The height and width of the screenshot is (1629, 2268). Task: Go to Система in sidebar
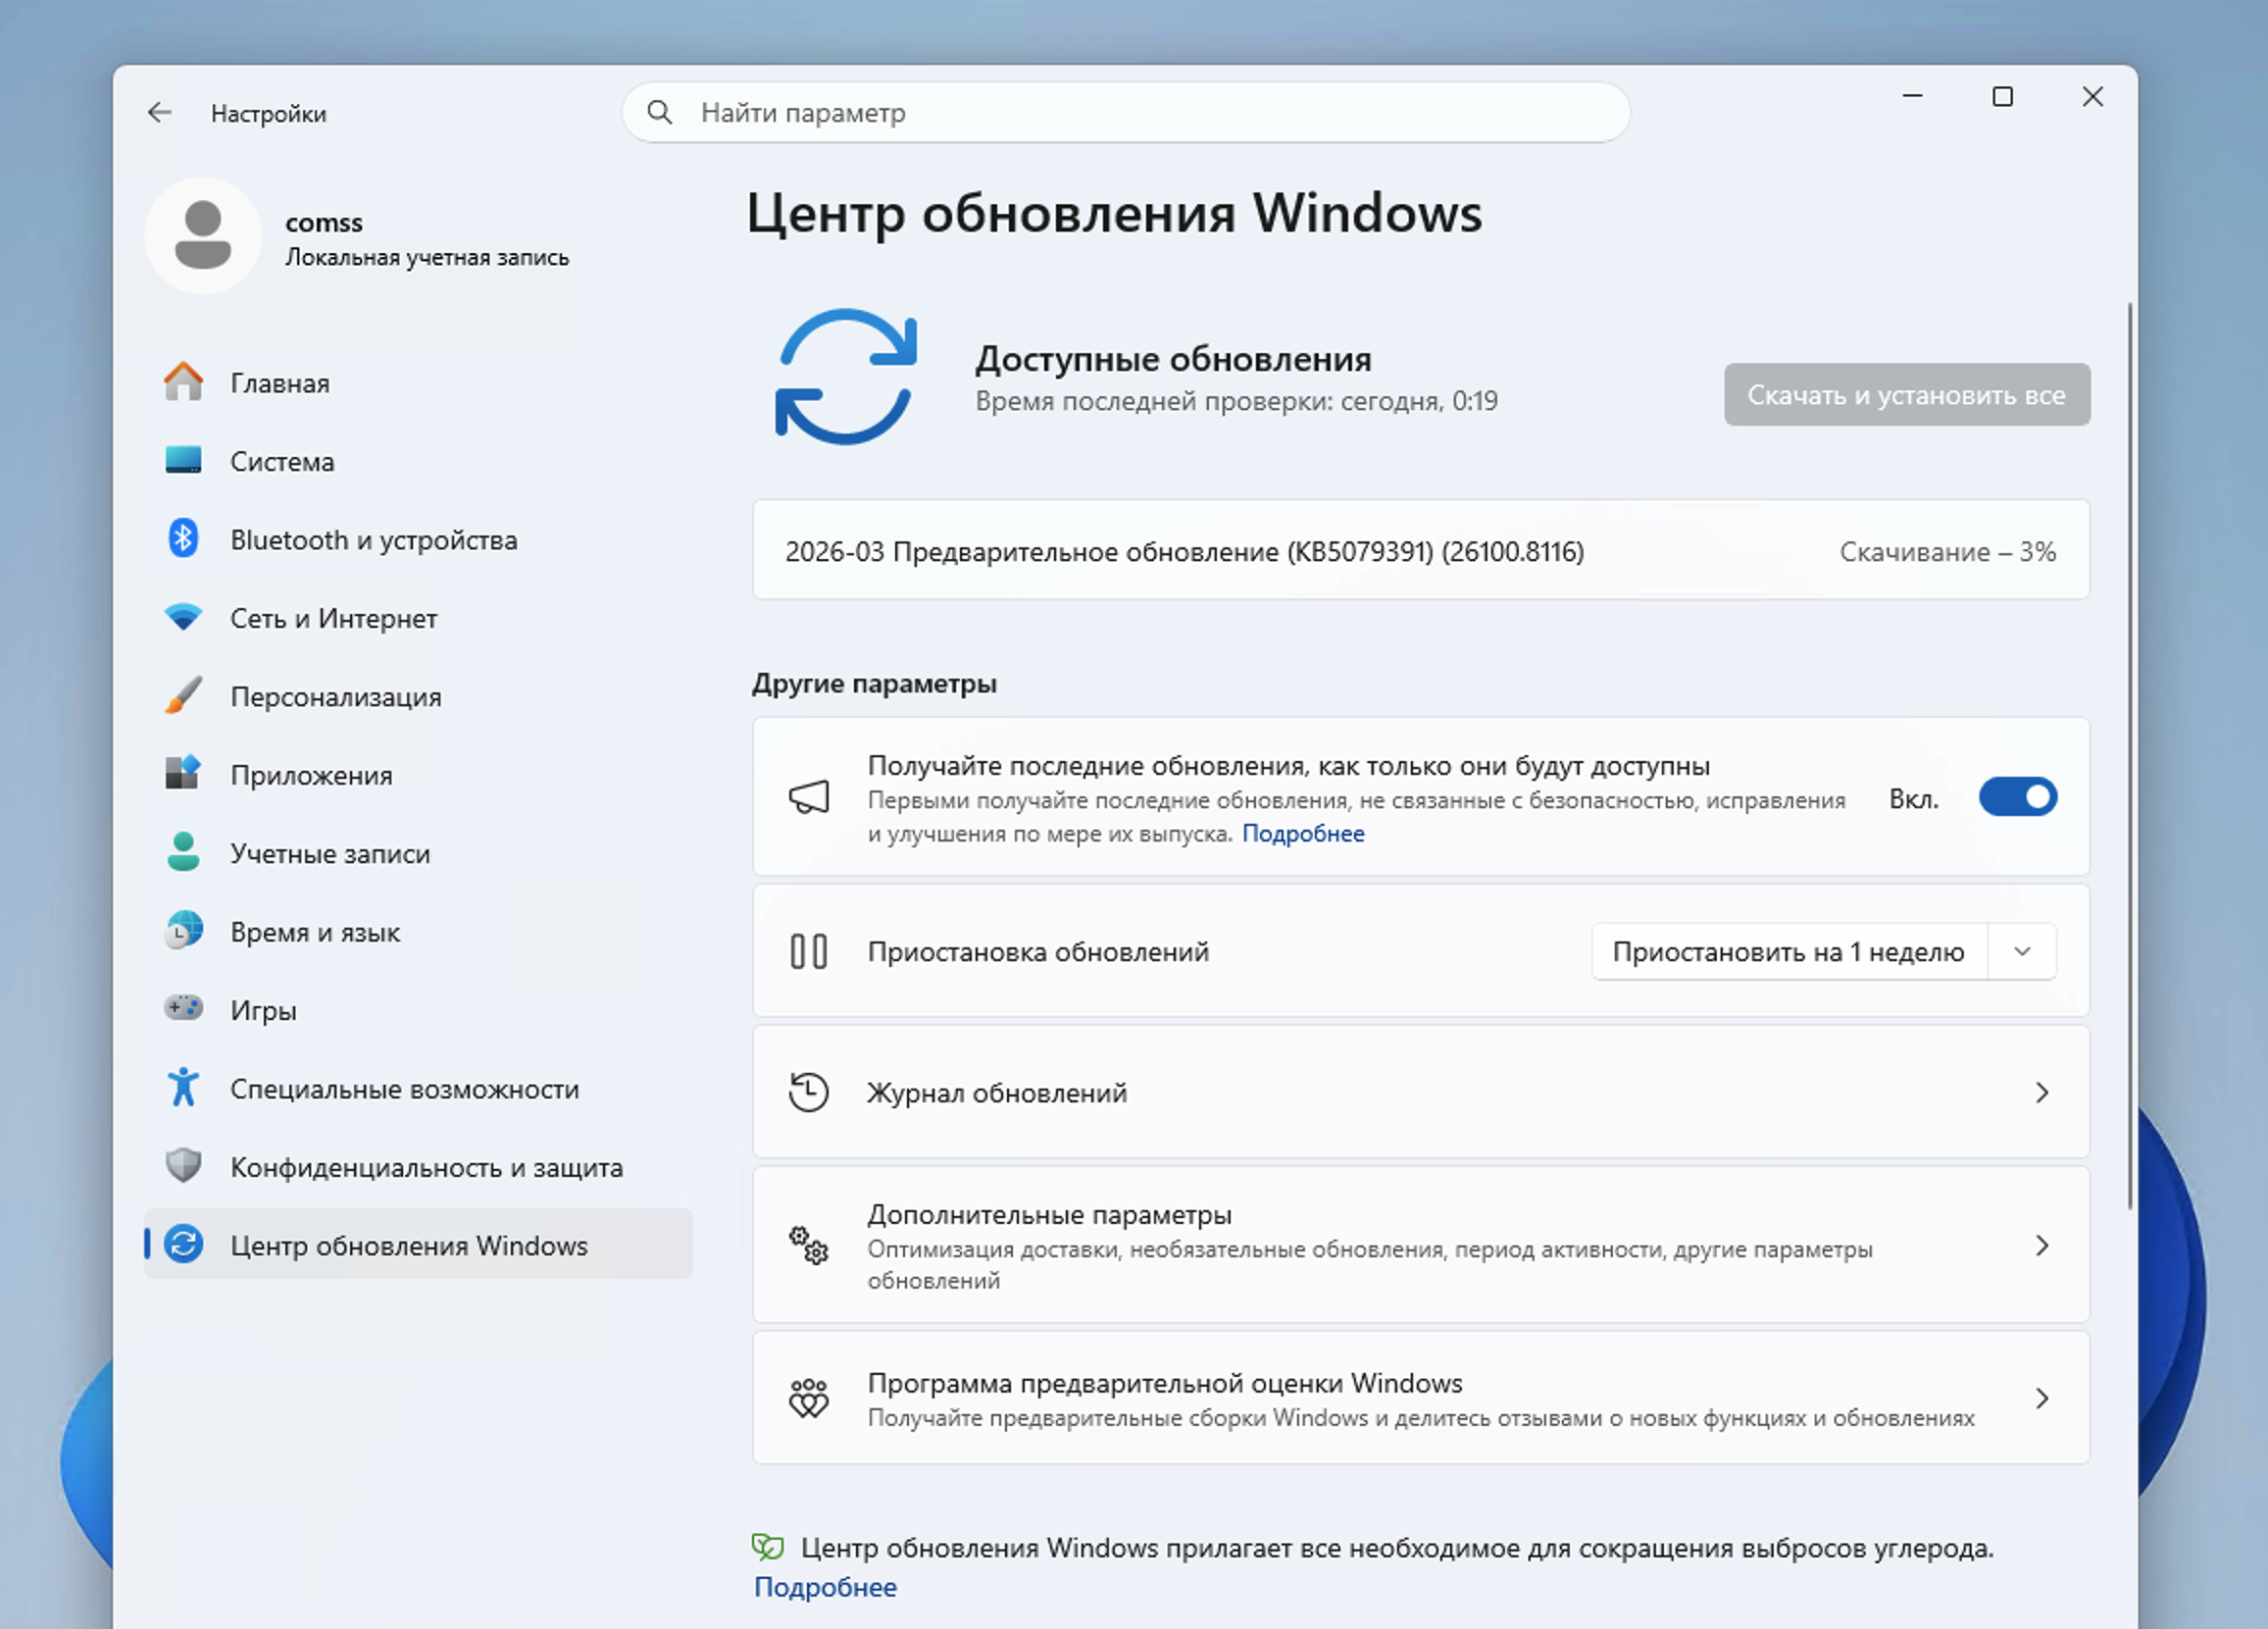click(282, 461)
